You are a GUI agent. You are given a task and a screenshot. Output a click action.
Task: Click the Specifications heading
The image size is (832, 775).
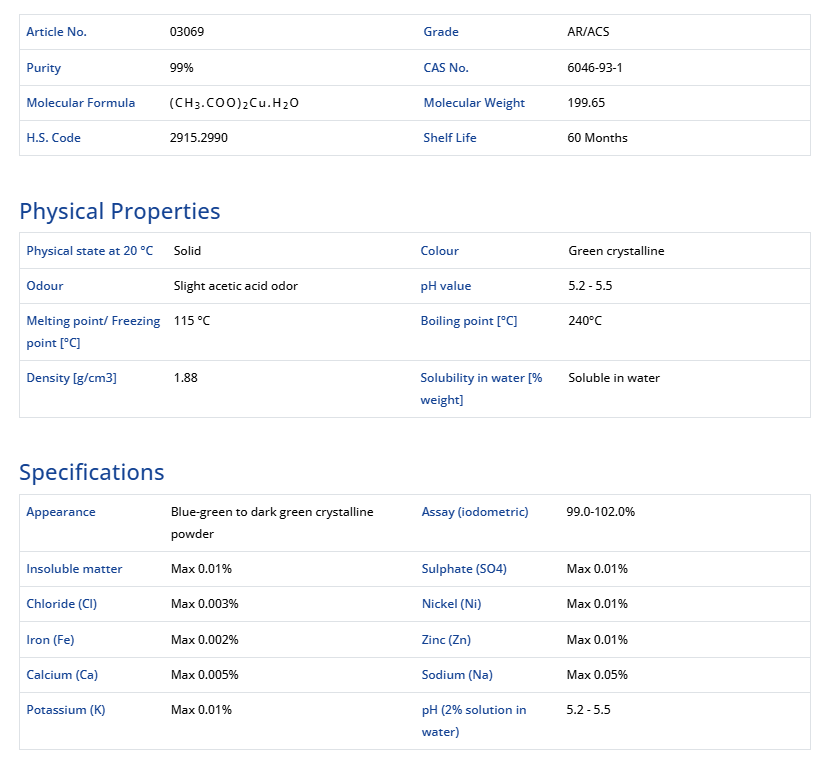tap(92, 472)
